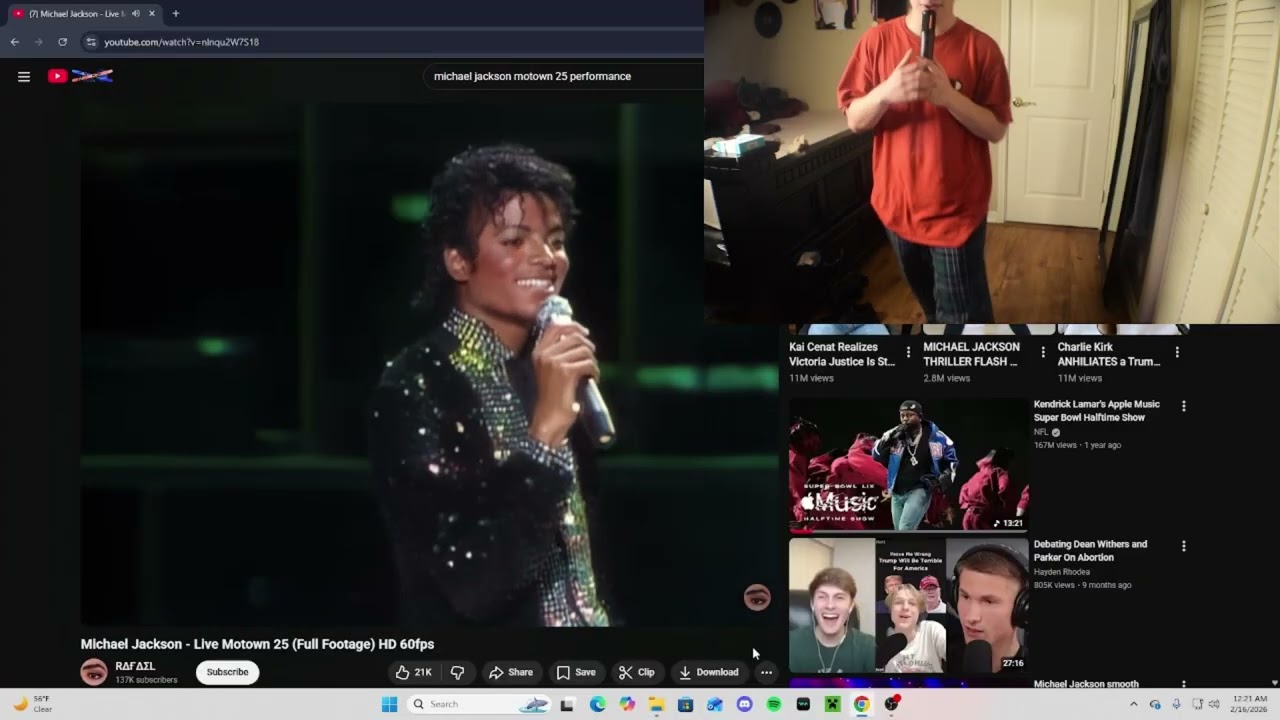Open volume control in system tray

[x=1214, y=704]
